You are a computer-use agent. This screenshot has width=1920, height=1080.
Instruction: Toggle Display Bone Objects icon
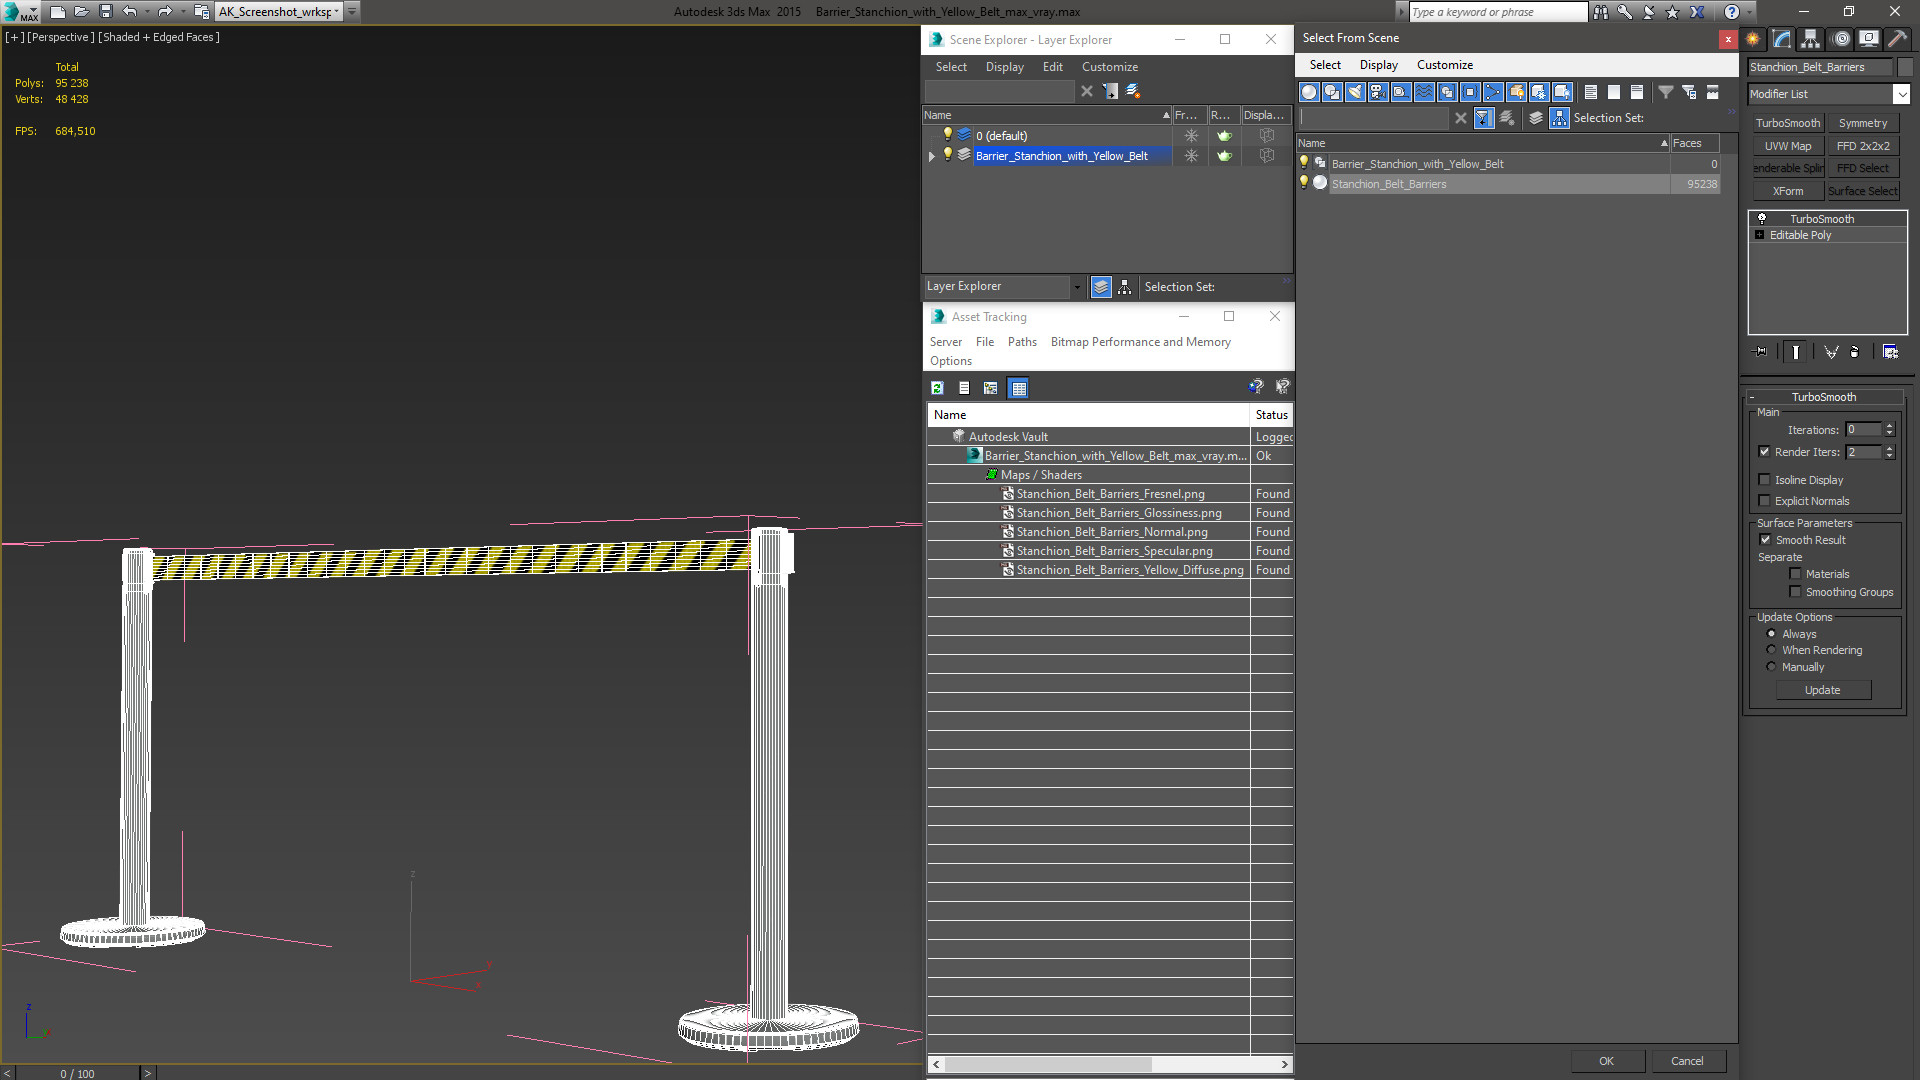click(x=1493, y=92)
